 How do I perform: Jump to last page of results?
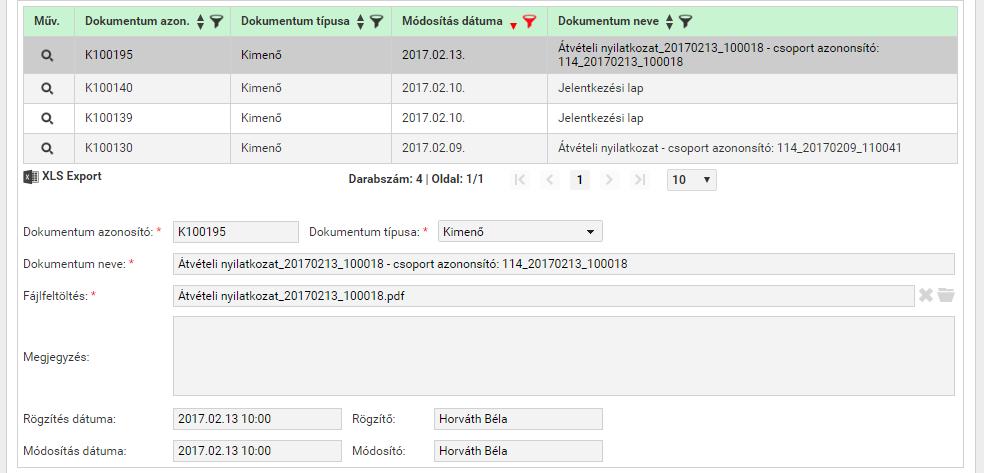coord(639,180)
